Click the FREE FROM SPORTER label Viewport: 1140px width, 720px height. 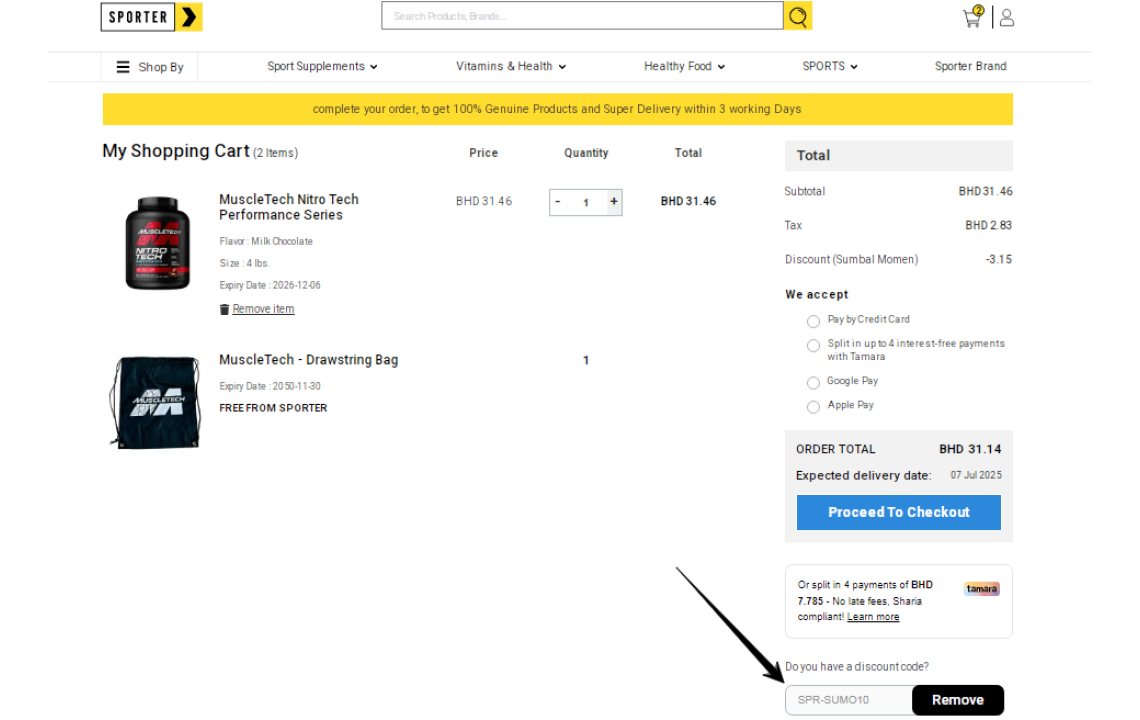click(x=273, y=409)
